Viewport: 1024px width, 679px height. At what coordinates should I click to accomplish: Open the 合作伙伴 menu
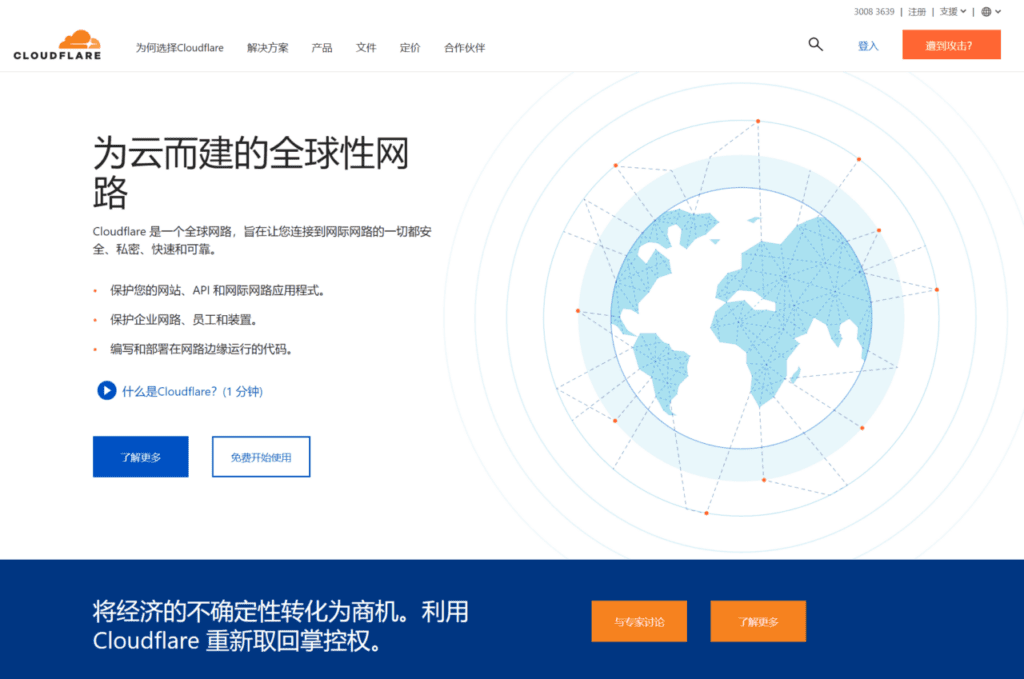tap(464, 47)
